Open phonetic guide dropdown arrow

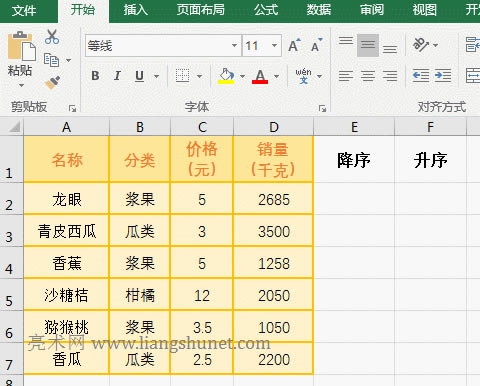pyautogui.click(x=319, y=76)
